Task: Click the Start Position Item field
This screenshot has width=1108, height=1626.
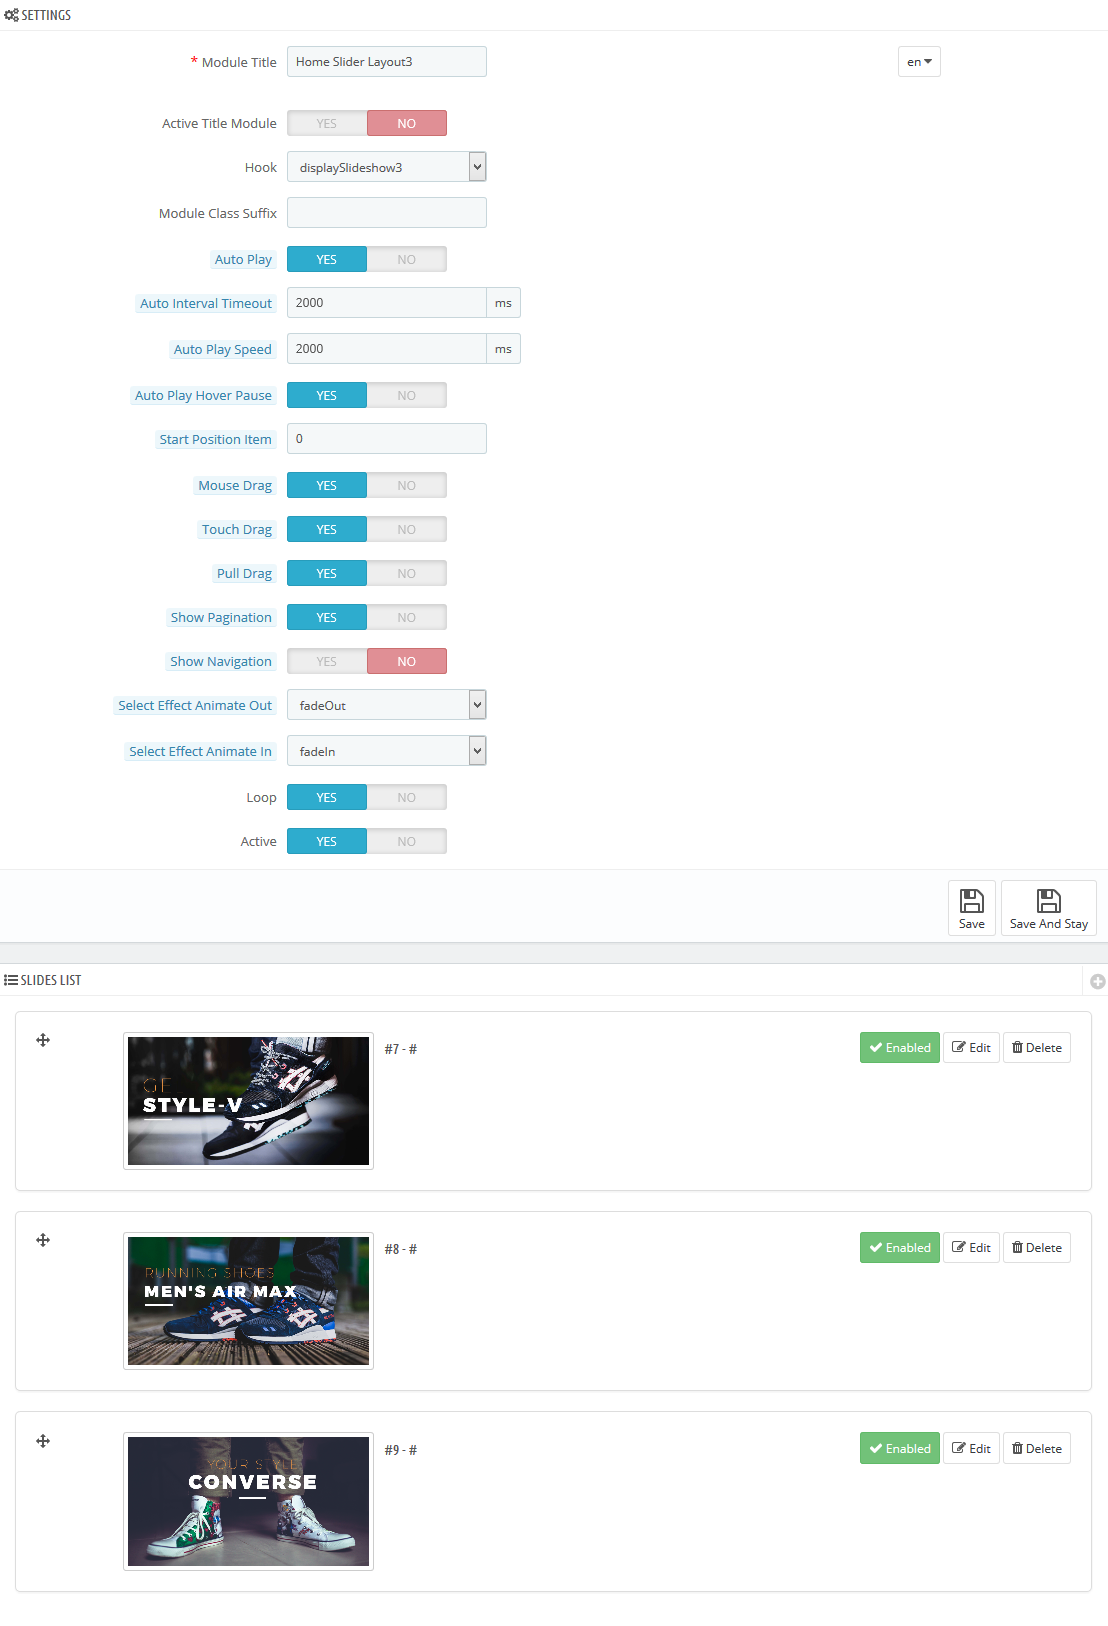Action: pos(387,439)
